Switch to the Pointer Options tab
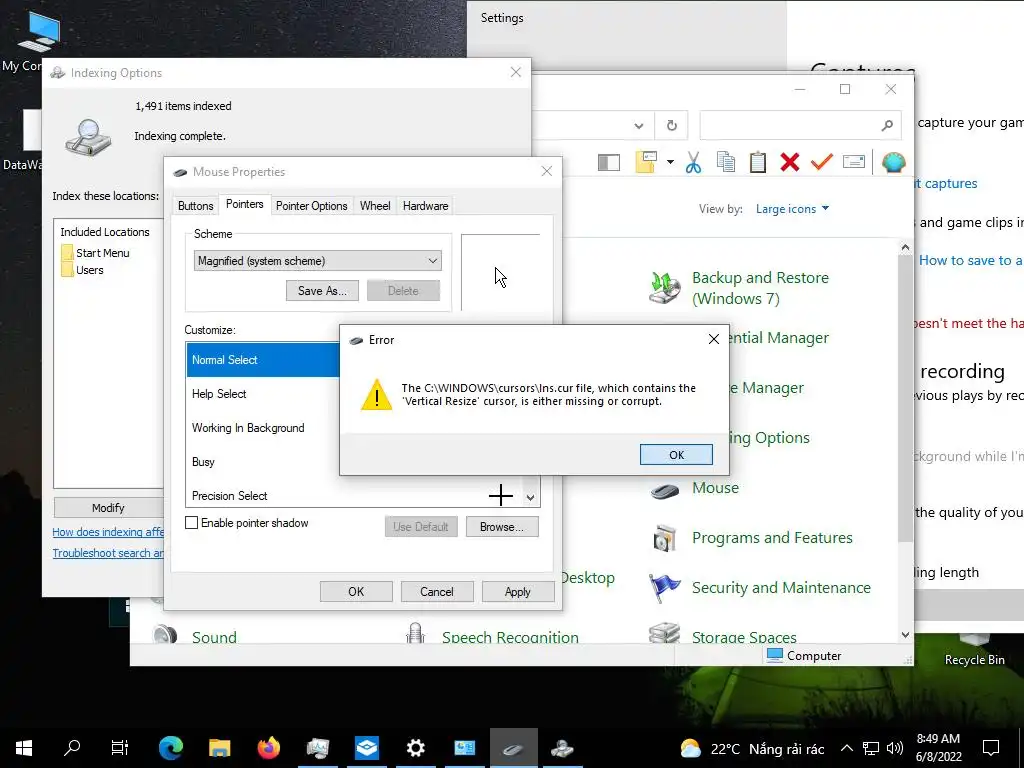The width and height of the screenshot is (1024, 768). 312,206
